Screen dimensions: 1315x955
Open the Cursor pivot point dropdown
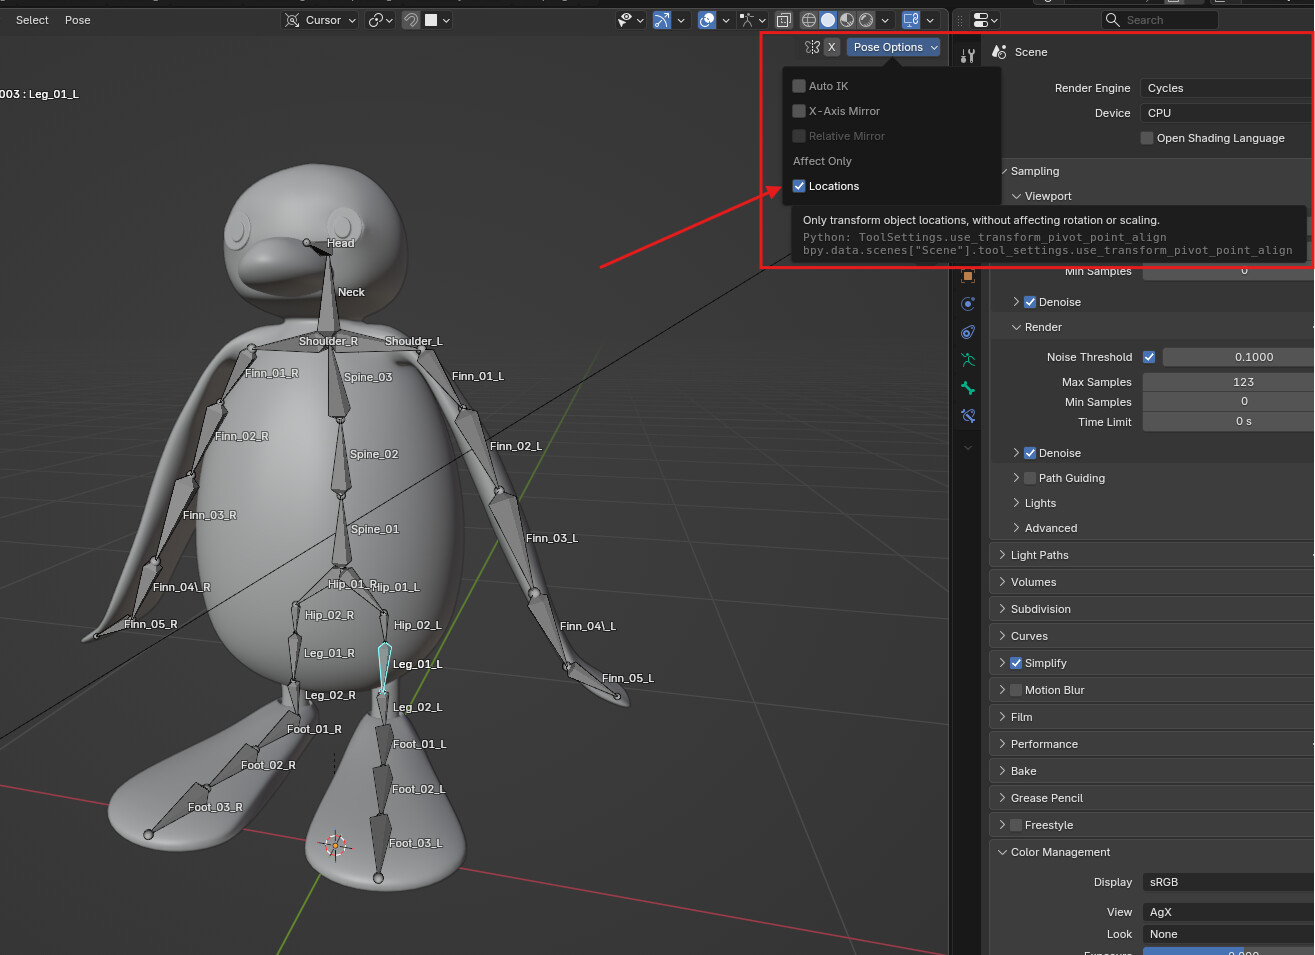click(x=320, y=20)
